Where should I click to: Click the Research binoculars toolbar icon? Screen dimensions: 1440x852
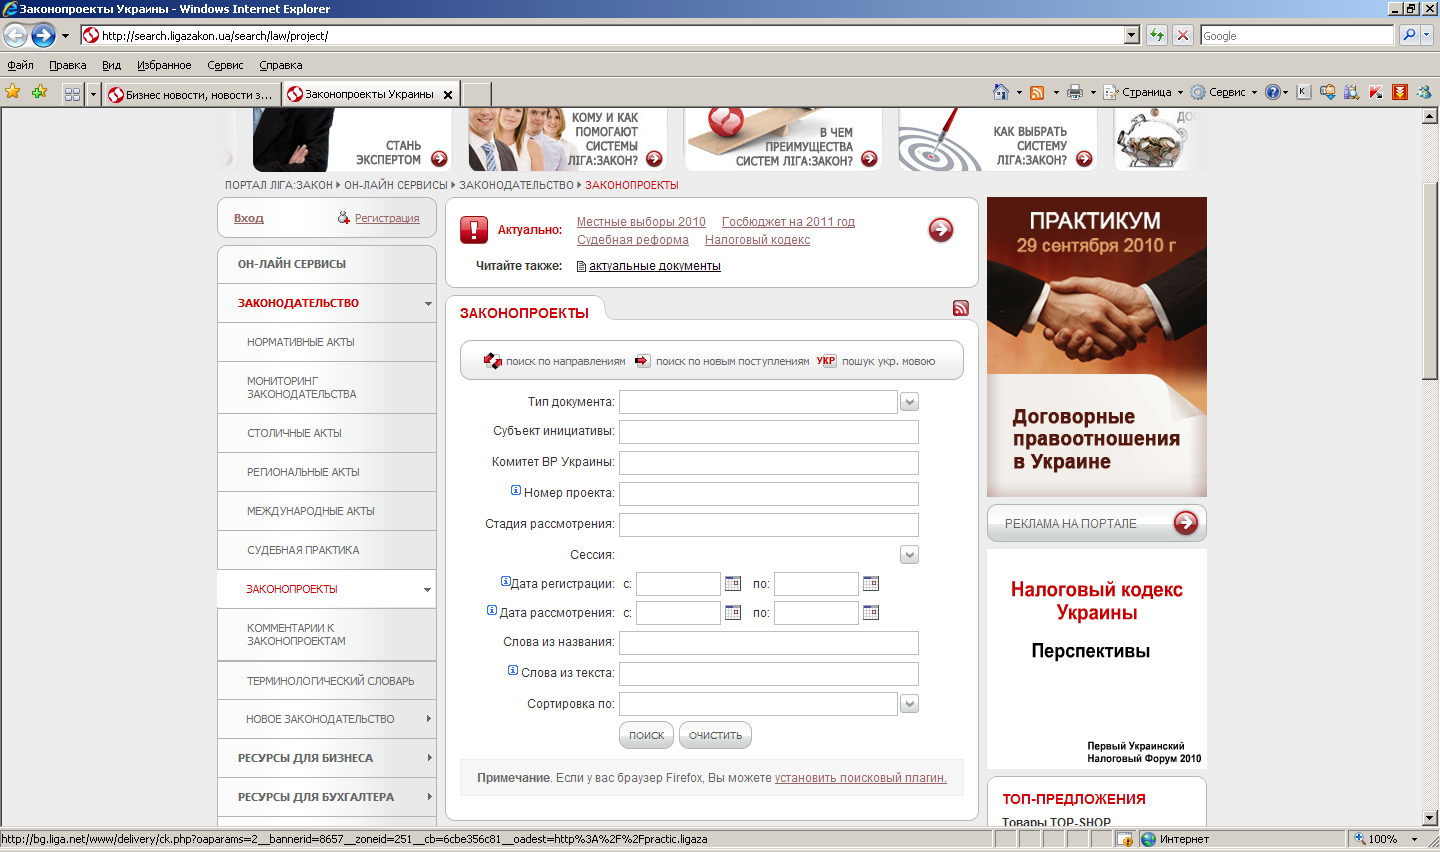pyautogui.click(x=1352, y=92)
